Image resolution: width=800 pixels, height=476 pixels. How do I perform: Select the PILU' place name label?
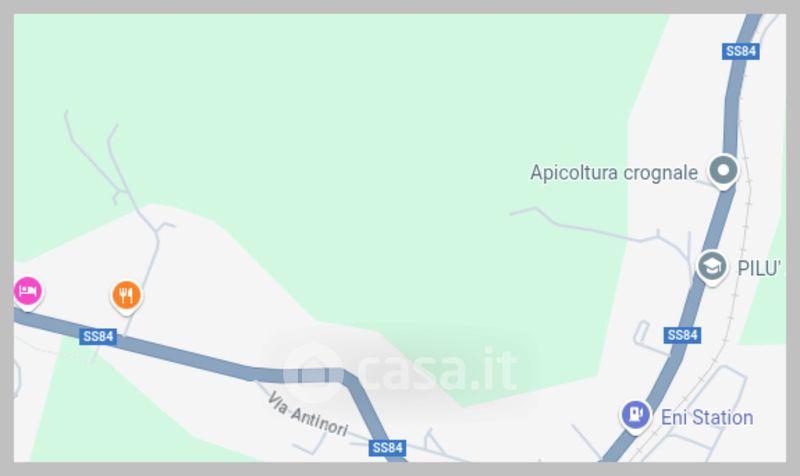pos(759,268)
